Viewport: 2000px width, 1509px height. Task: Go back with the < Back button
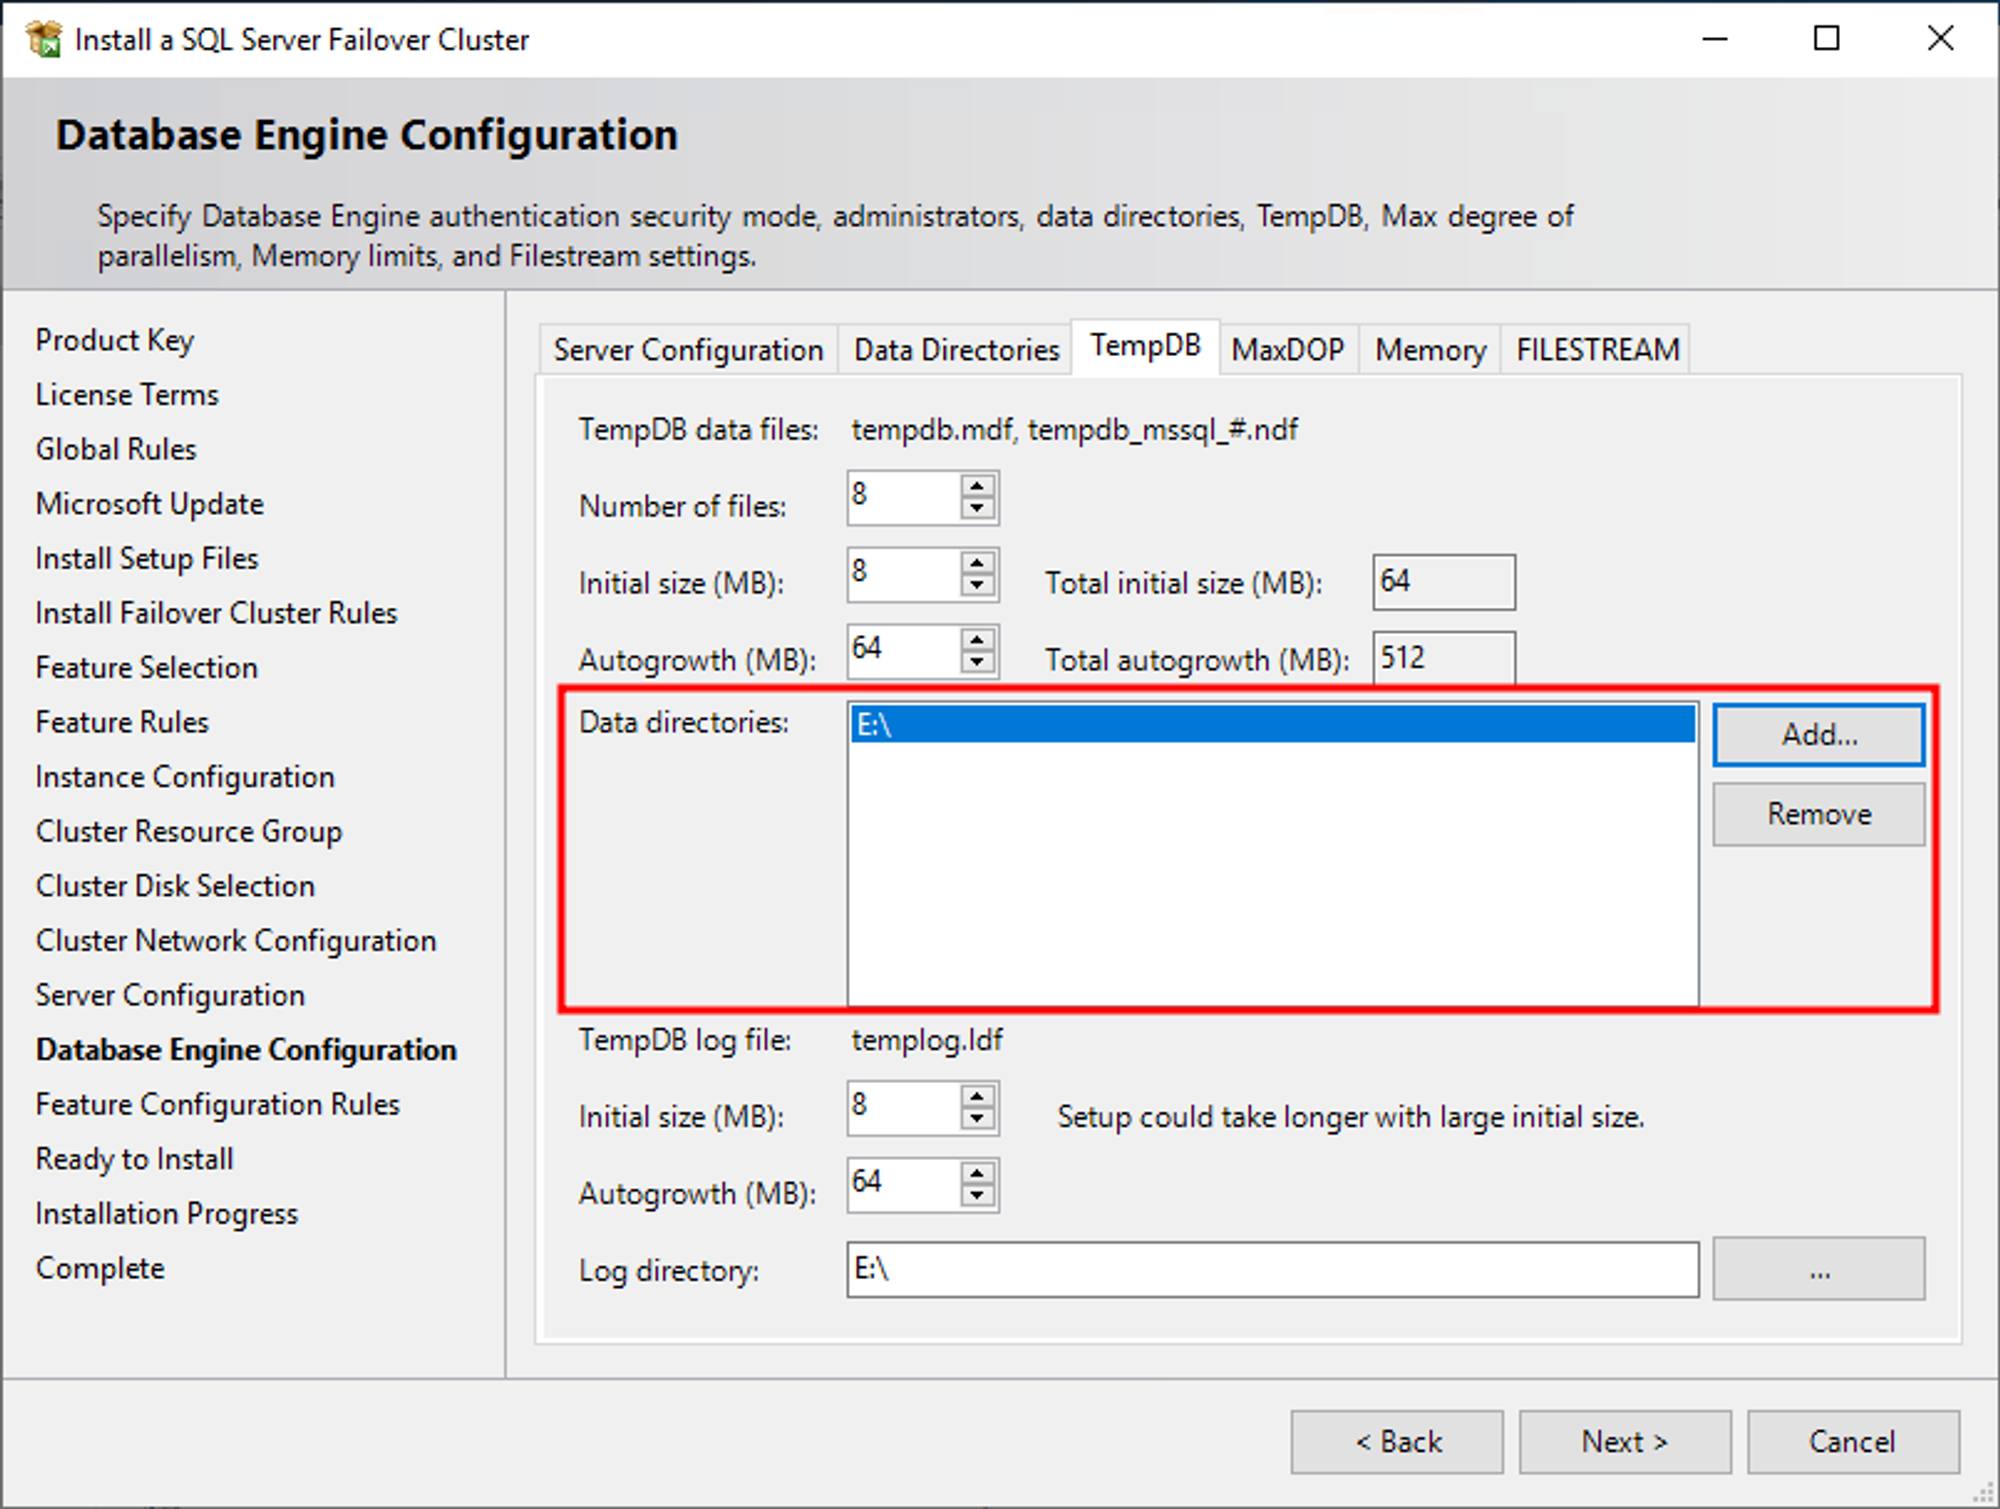1397,1441
